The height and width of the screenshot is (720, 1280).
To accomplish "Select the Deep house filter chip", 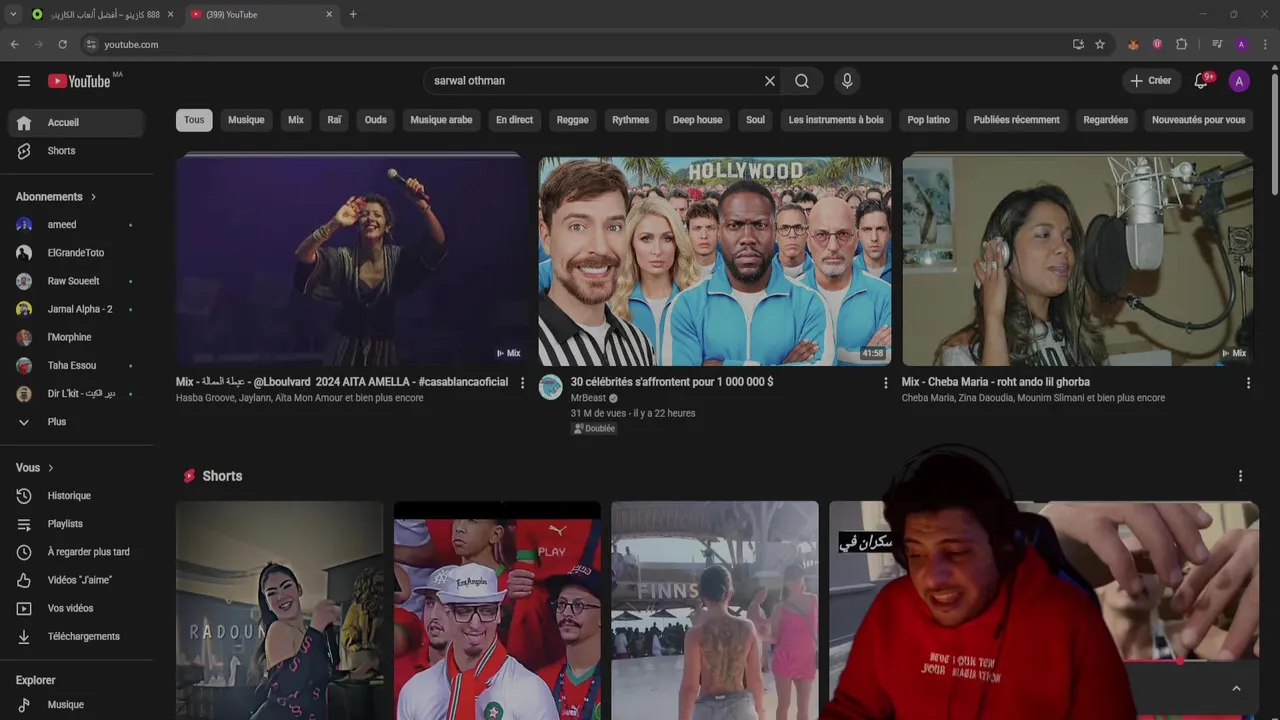I will (697, 120).
